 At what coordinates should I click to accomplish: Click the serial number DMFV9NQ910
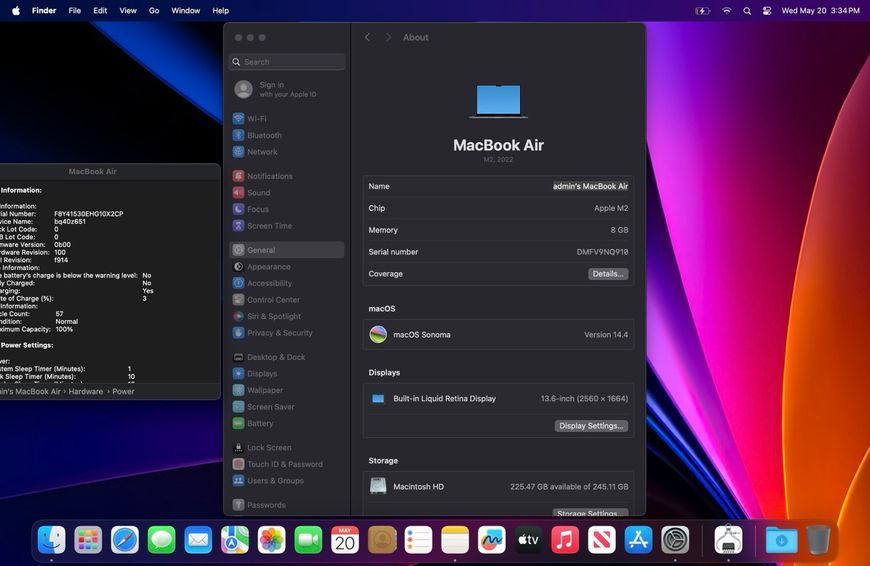(602, 252)
